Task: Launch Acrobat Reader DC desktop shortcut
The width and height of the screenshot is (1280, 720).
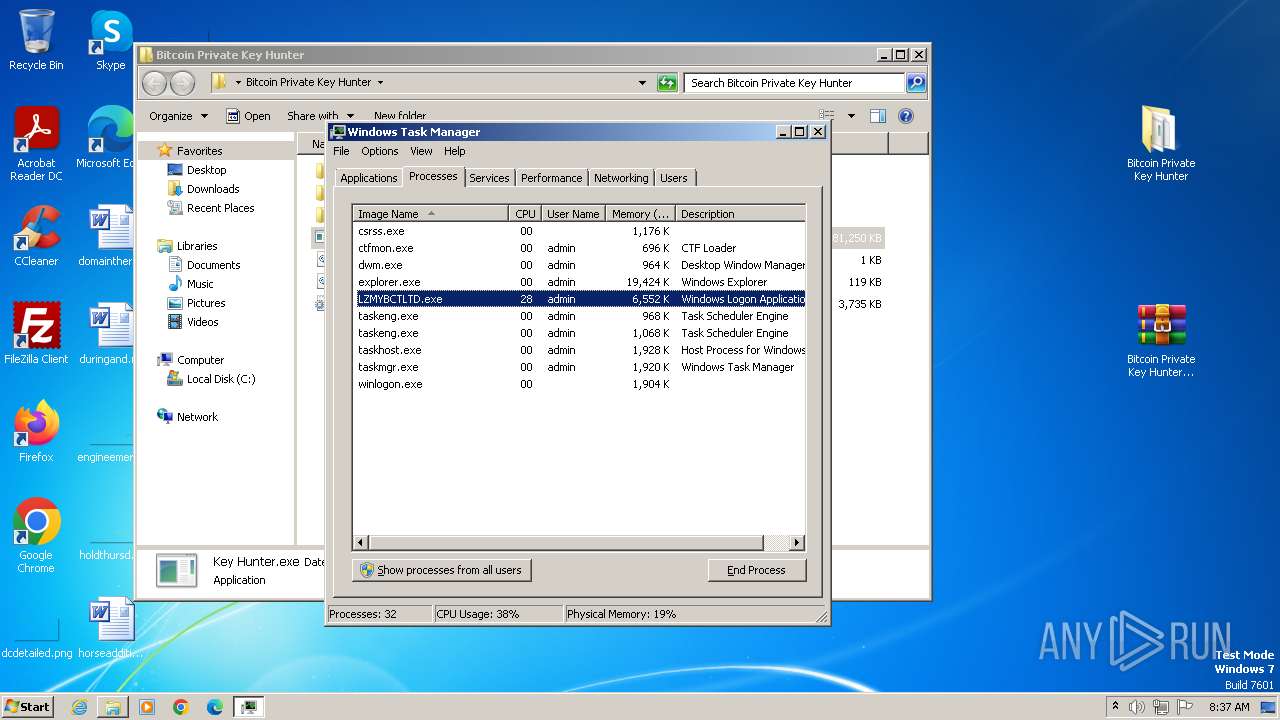Action: [36, 144]
